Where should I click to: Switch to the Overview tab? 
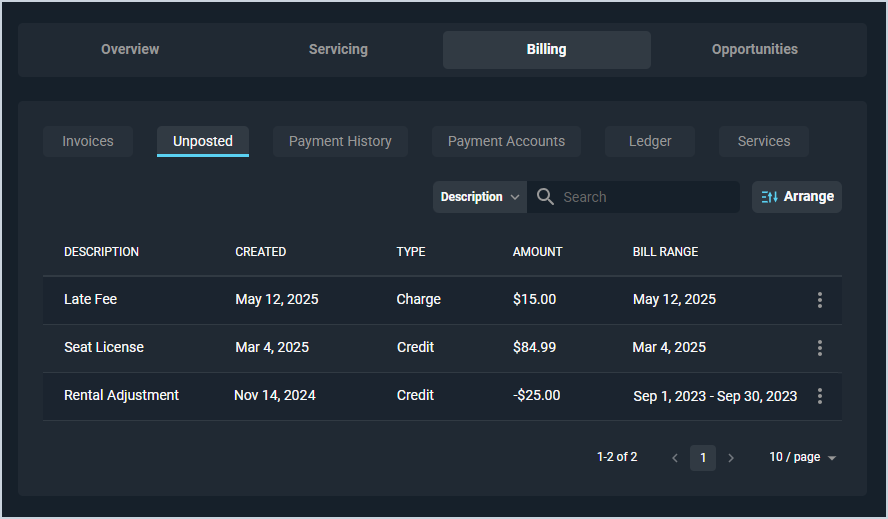point(130,49)
